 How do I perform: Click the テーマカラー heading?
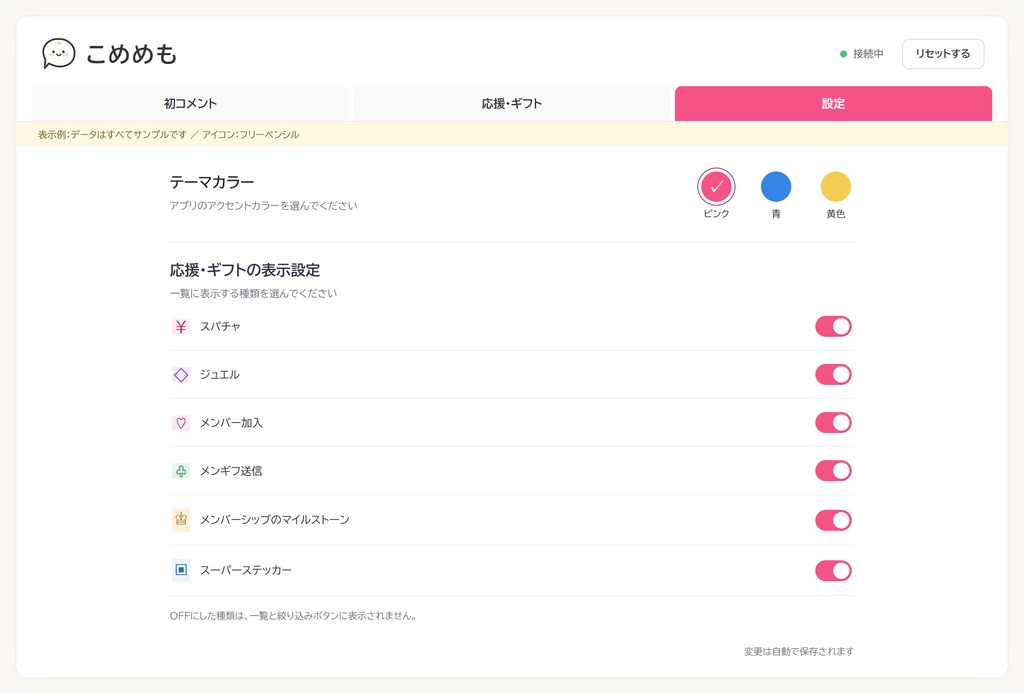pyautogui.click(x=212, y=182)
